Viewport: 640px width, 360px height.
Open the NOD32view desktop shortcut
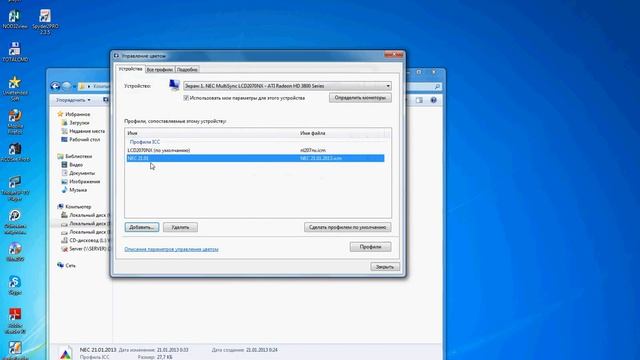[x=15, y=19]
